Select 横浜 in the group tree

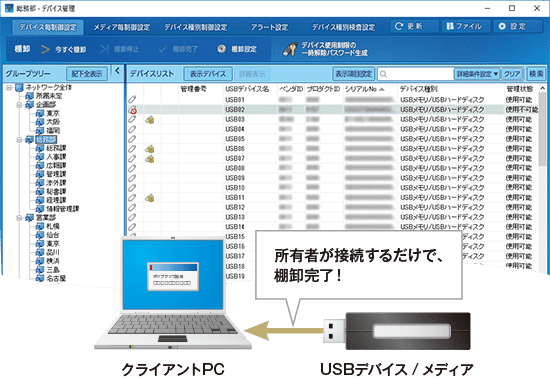click(x=53, y=261)
